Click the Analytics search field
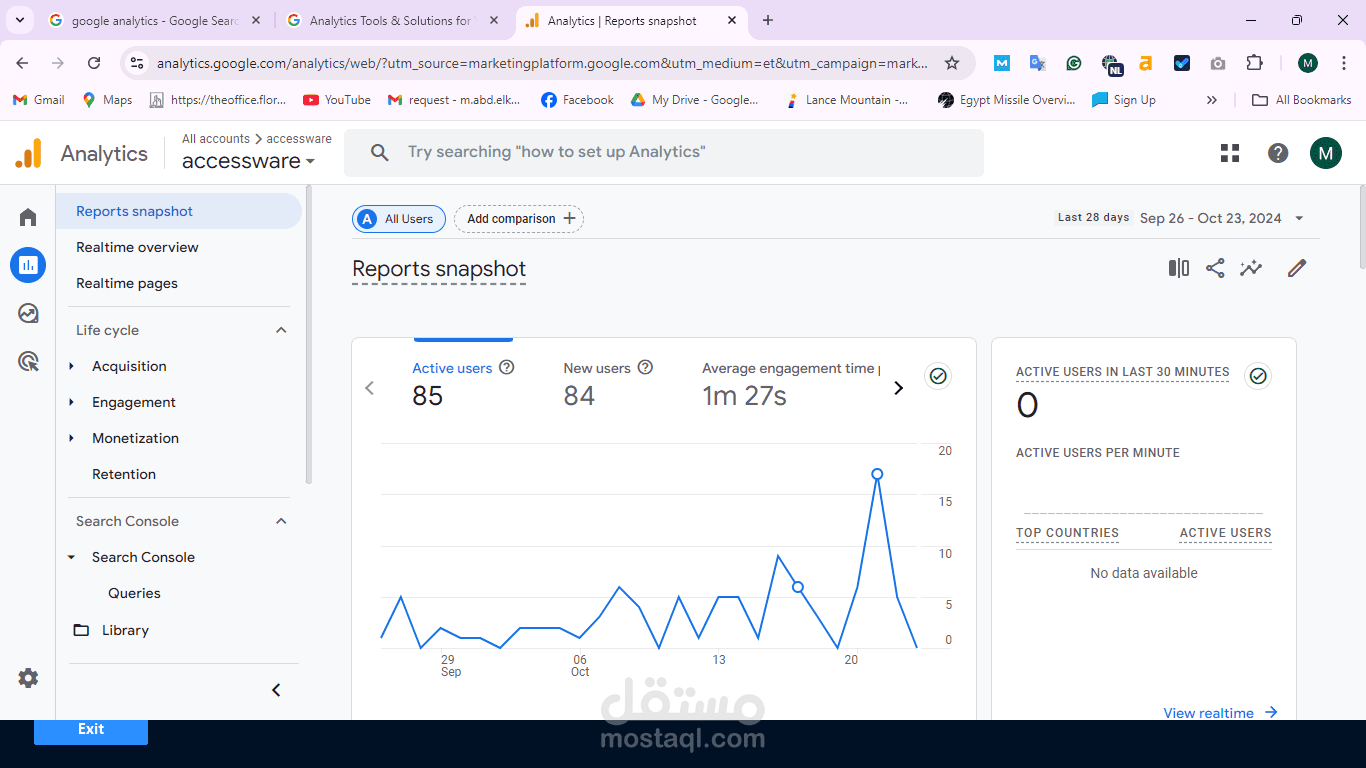Screen dimensions: 1366x768 click(664, 153)
